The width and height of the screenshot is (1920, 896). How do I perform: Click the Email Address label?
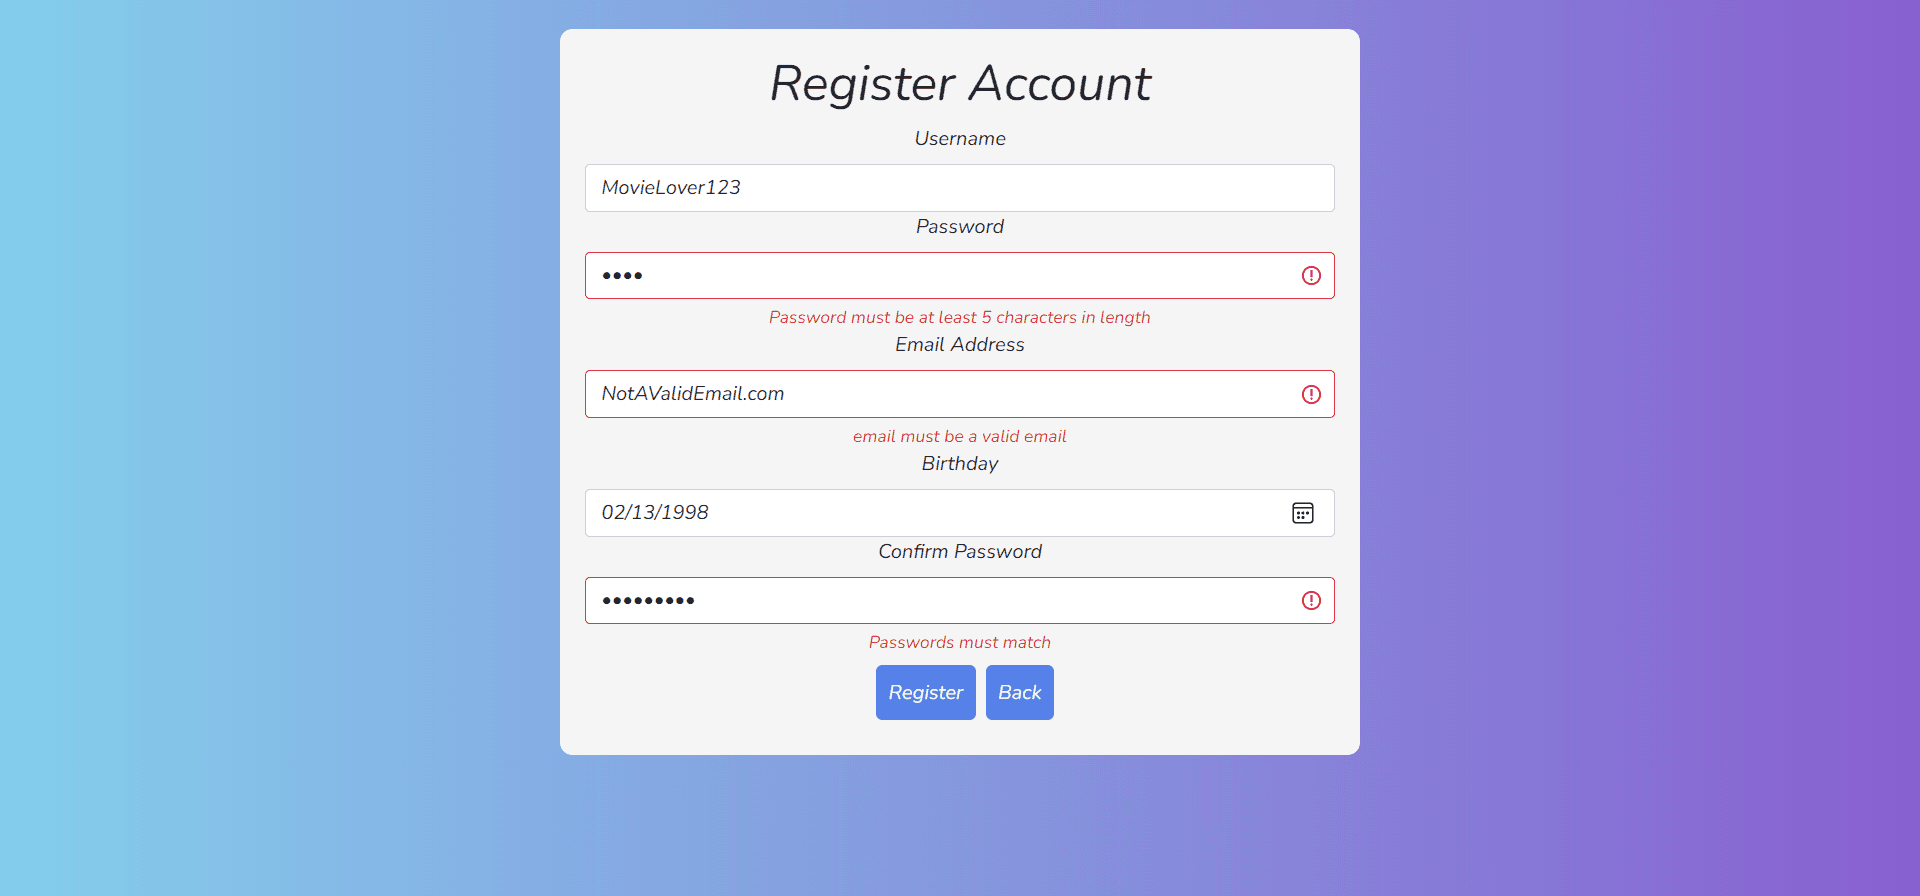[960, 345]
